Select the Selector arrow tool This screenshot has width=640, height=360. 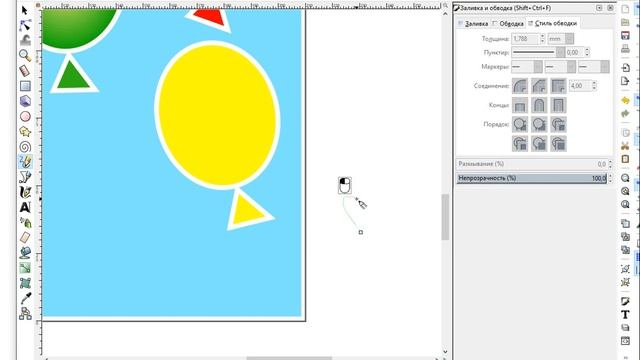point(24,10)
